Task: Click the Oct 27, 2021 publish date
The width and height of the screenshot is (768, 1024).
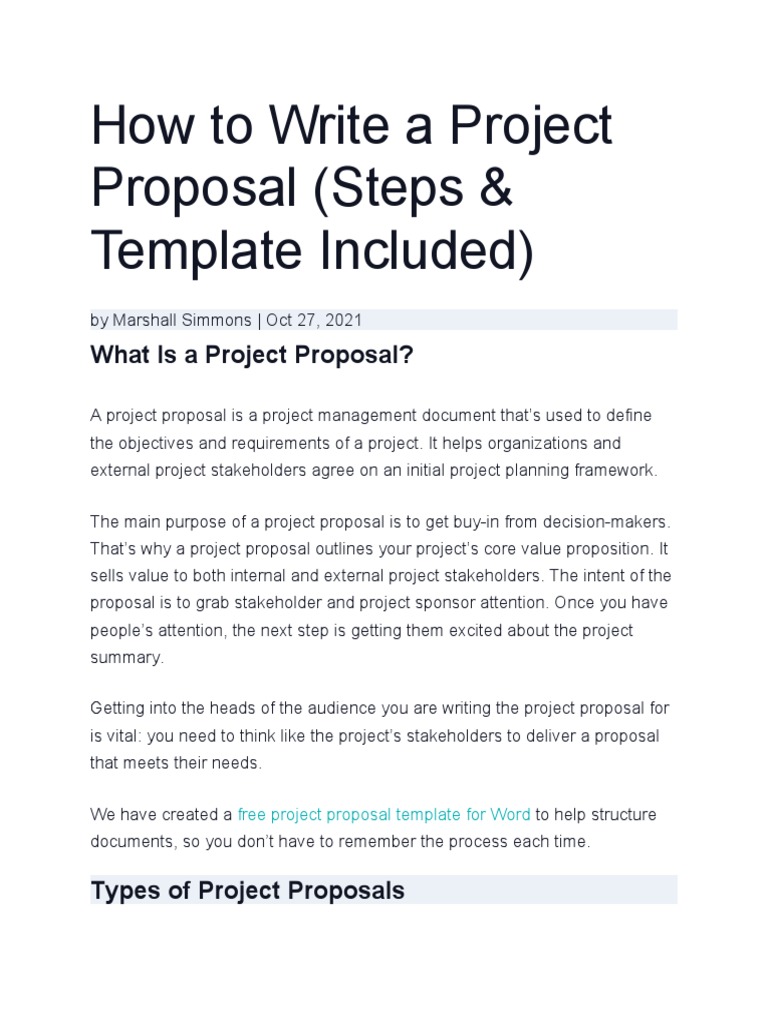Action: coord(314,320)
